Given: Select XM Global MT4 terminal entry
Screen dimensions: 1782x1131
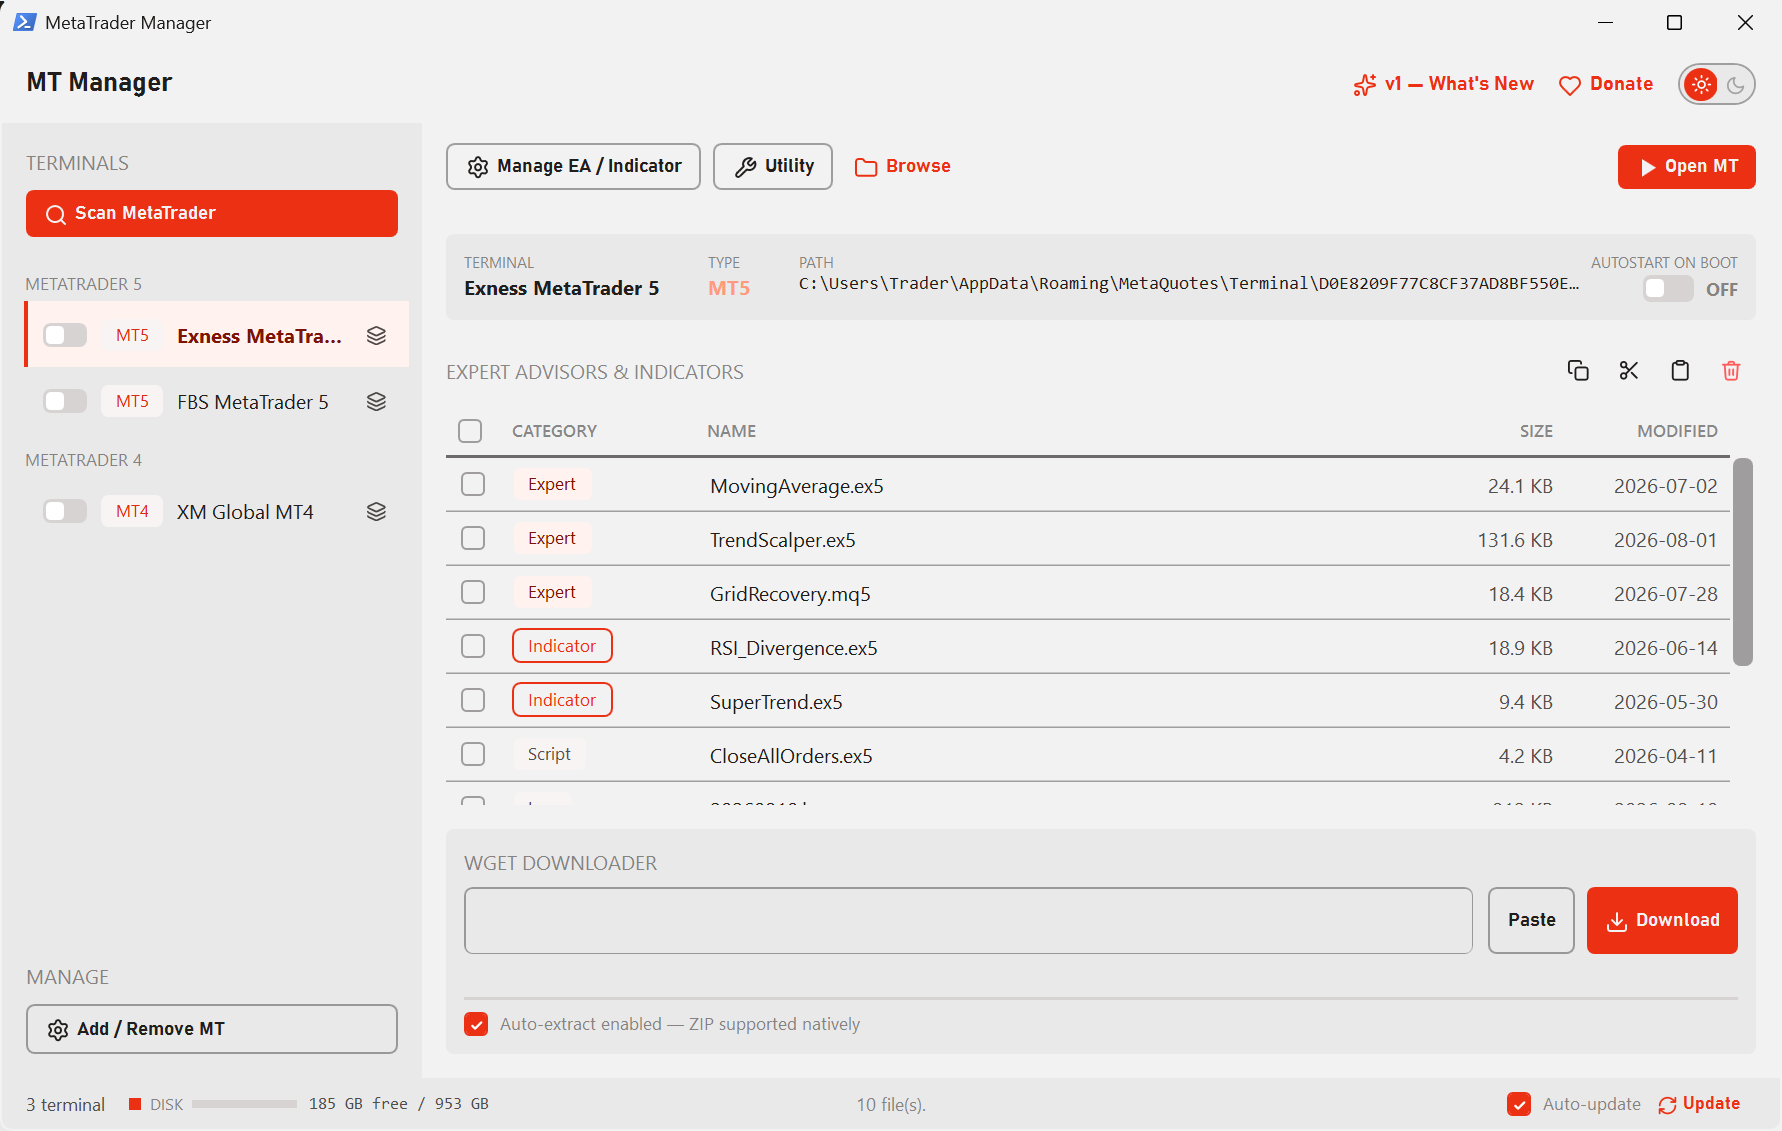Looking at the screenshot, I should (x=217, y=511).
